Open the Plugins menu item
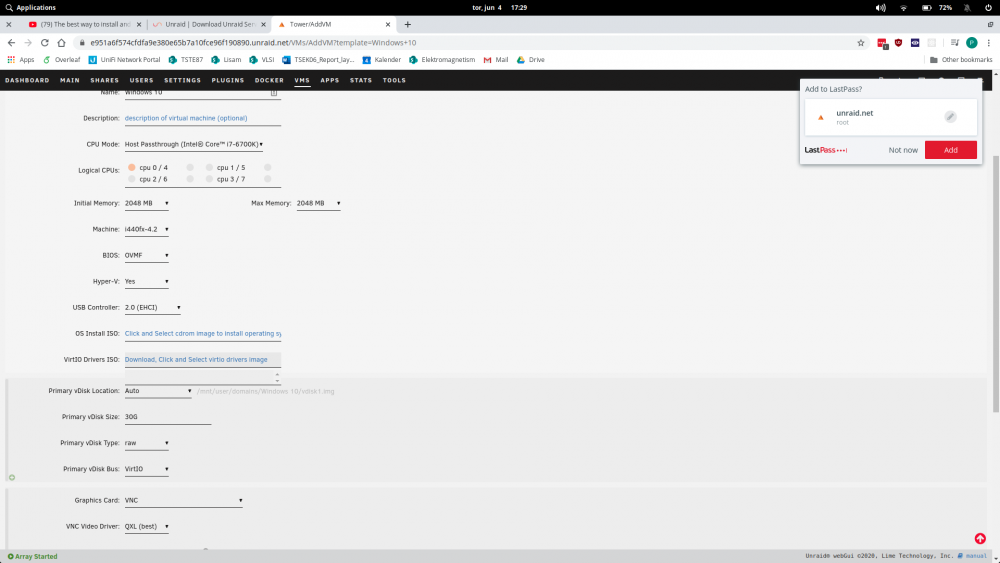 (x=228, y=80)
